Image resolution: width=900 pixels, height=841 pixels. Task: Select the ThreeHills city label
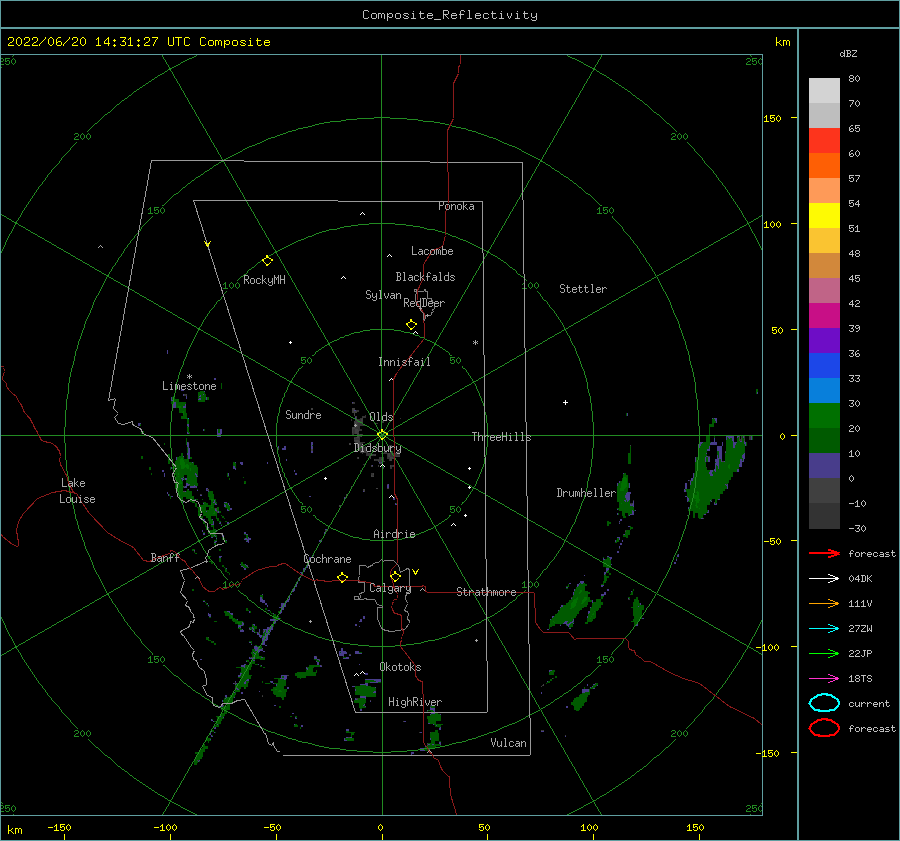pyautogui.click(x=501, y=437)
